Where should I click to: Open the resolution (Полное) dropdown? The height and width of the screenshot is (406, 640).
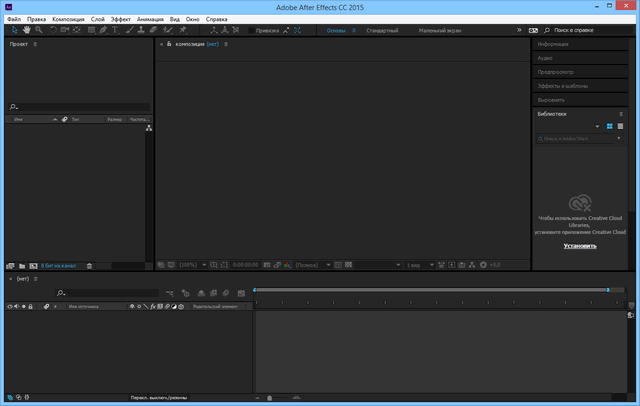coord(309,265)
